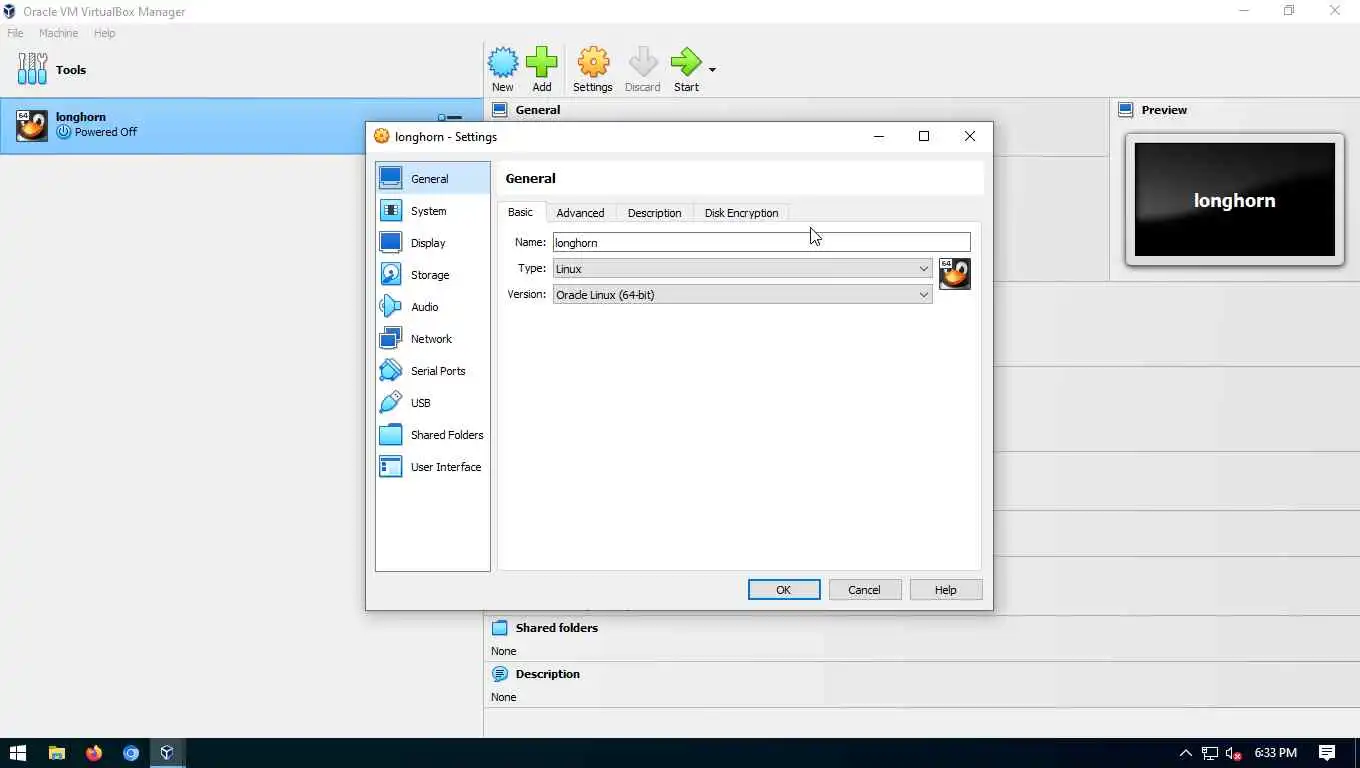Click the network tray icon

tap(1210, 753)
